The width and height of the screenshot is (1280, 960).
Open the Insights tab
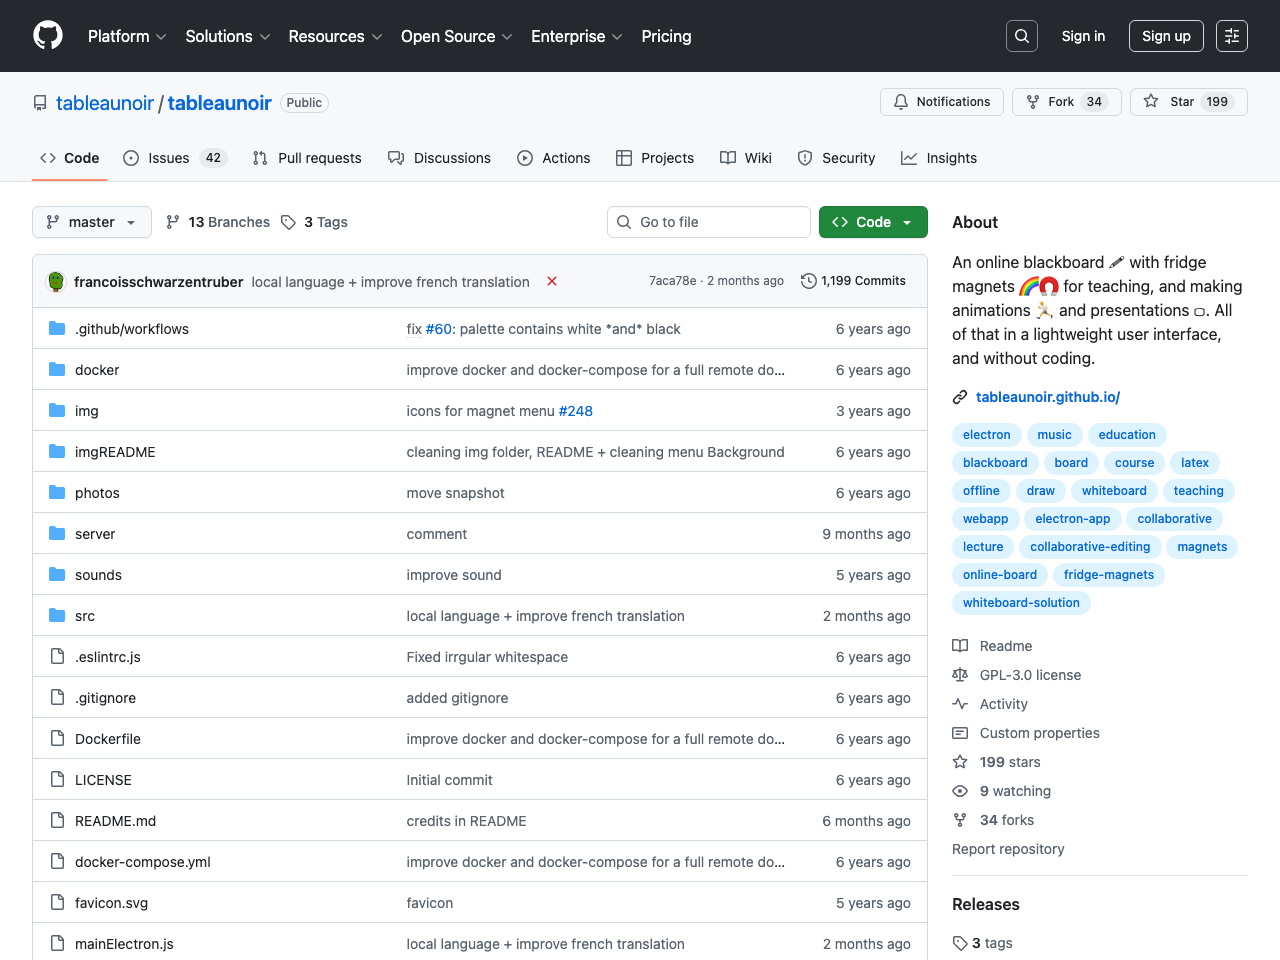(x=939, y=158)
